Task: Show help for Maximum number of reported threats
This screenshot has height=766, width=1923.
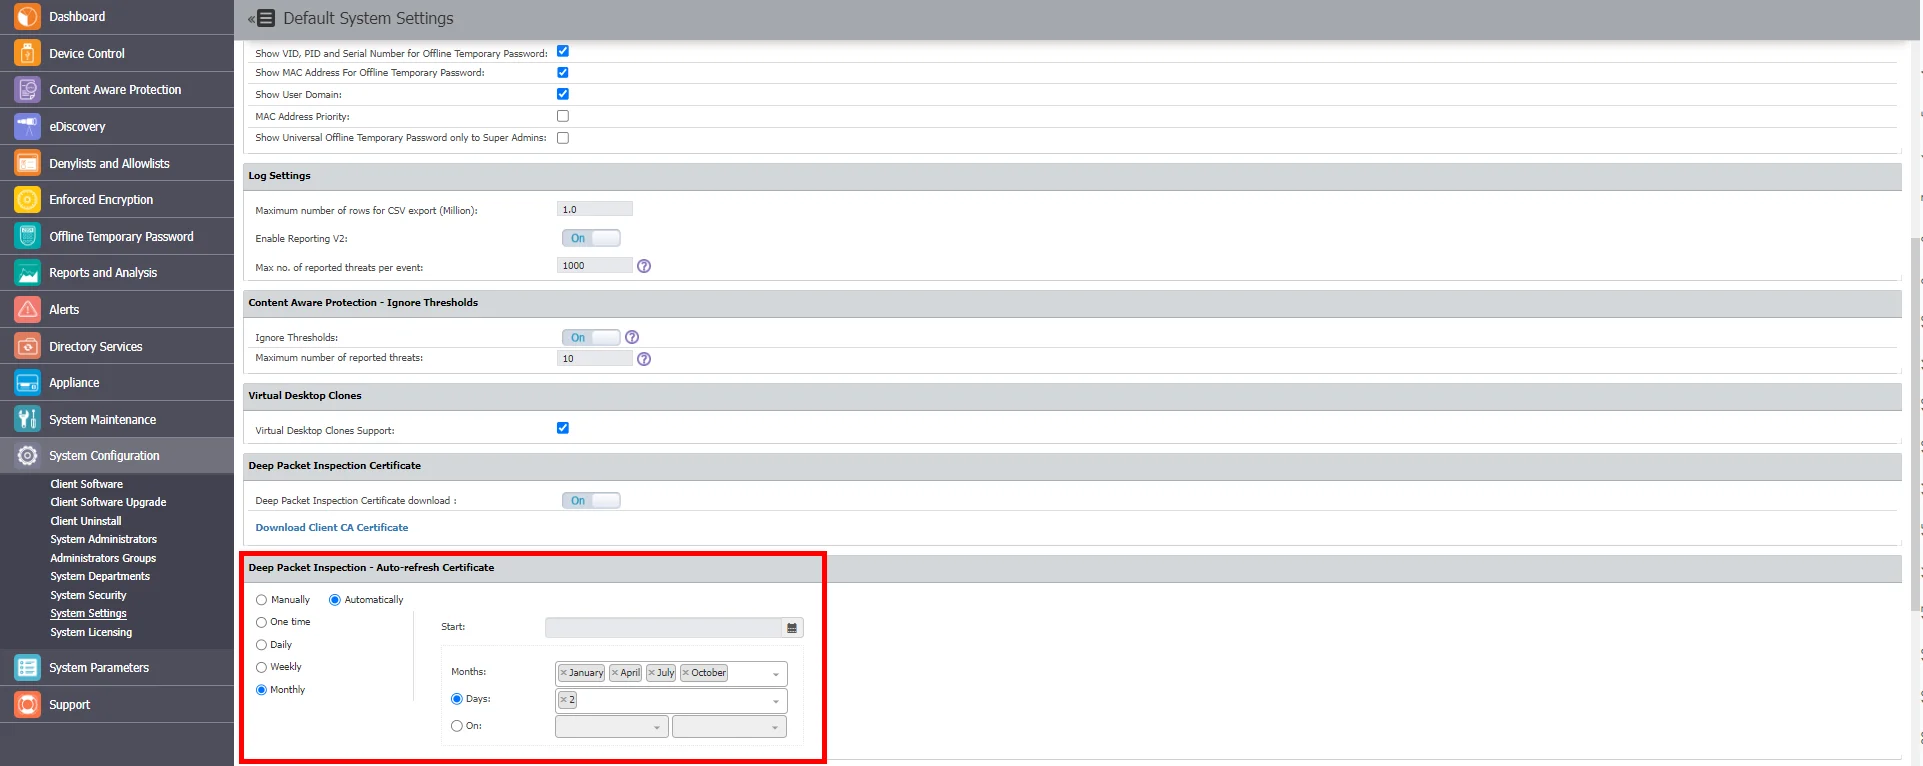Action: 644,359
